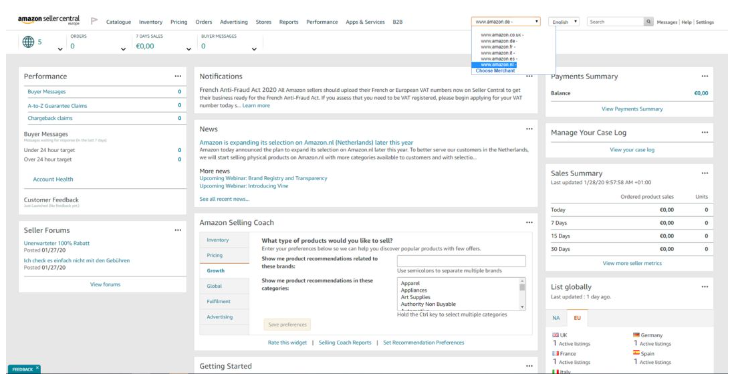Switch to the Growth tab in Selling Coach
Screen dimensions: 736x385
tap(224, 271)
